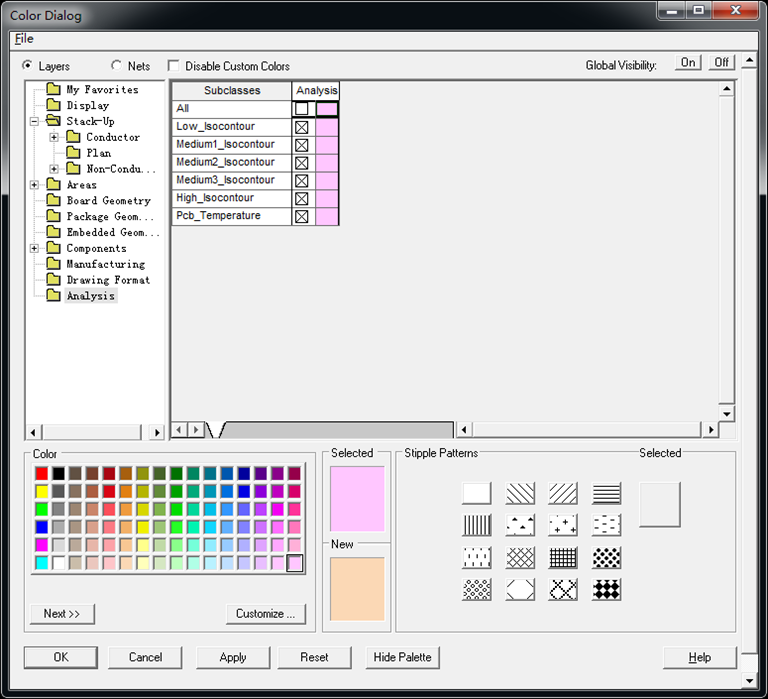Pick the red swatch in color palette
Viewport: 768px width, 699px height.
click(41, 473)
